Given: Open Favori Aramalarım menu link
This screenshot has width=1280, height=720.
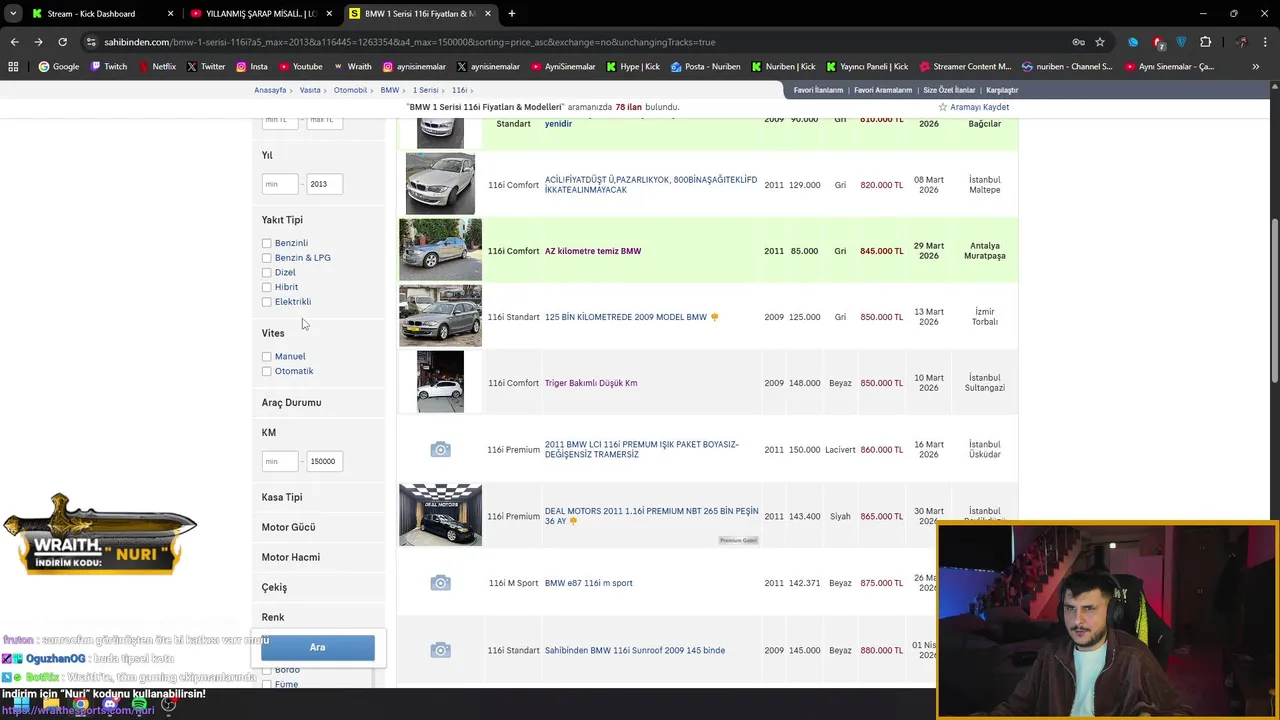Looking at the screenshot, I should coord(883,90).
